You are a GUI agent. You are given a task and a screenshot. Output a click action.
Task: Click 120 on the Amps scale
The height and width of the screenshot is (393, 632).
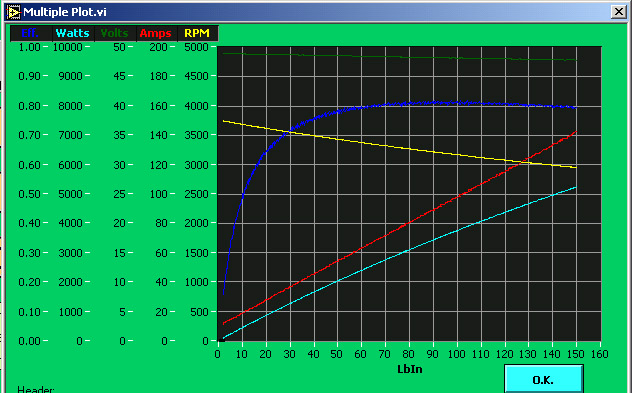(x=158, y=165)
